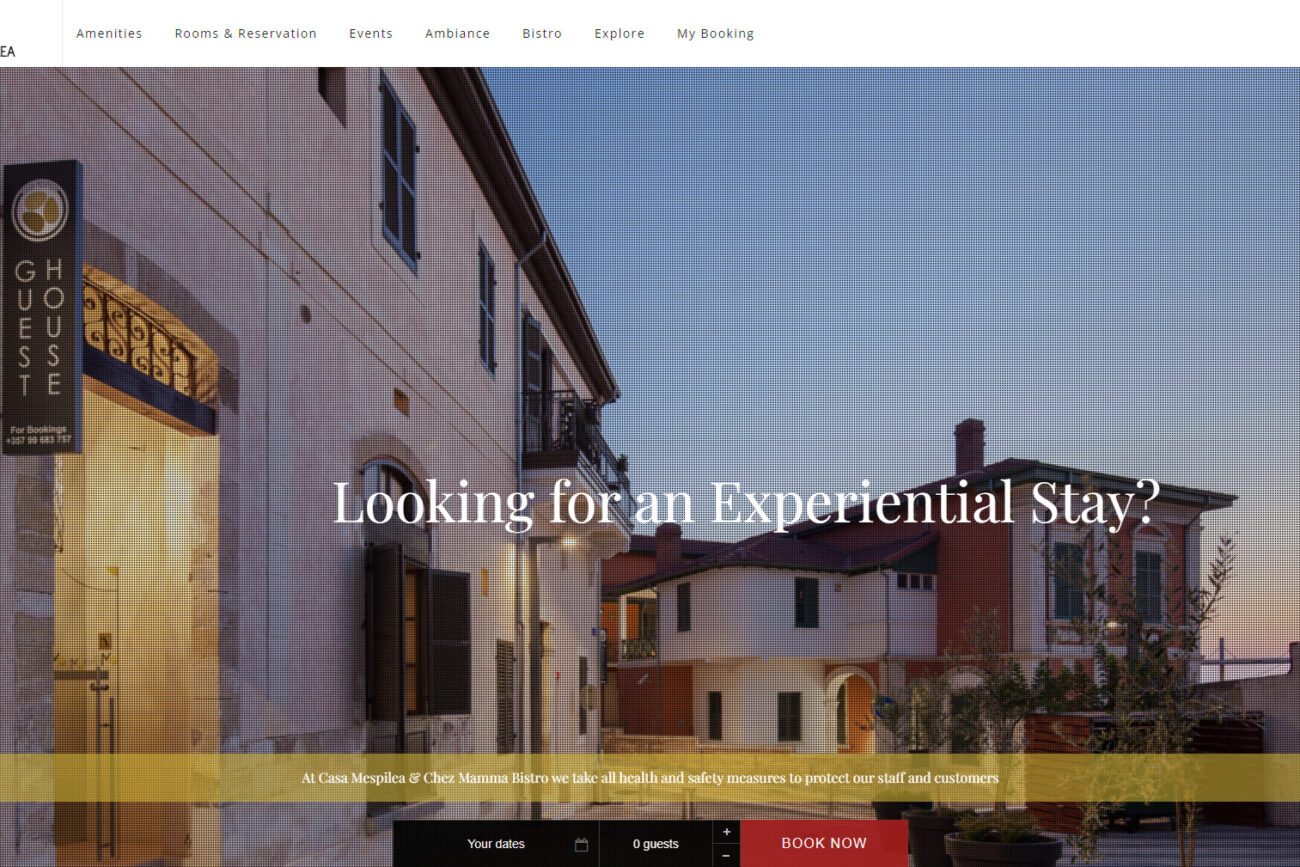Open the Bistro menu link
The image size is (1300, 867).
point(542,33)
